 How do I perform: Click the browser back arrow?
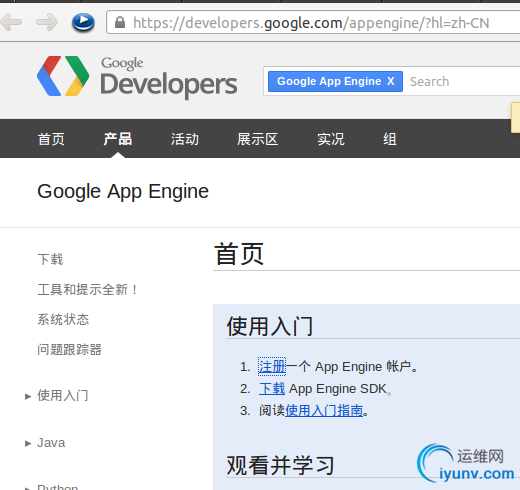click(11, 22)
